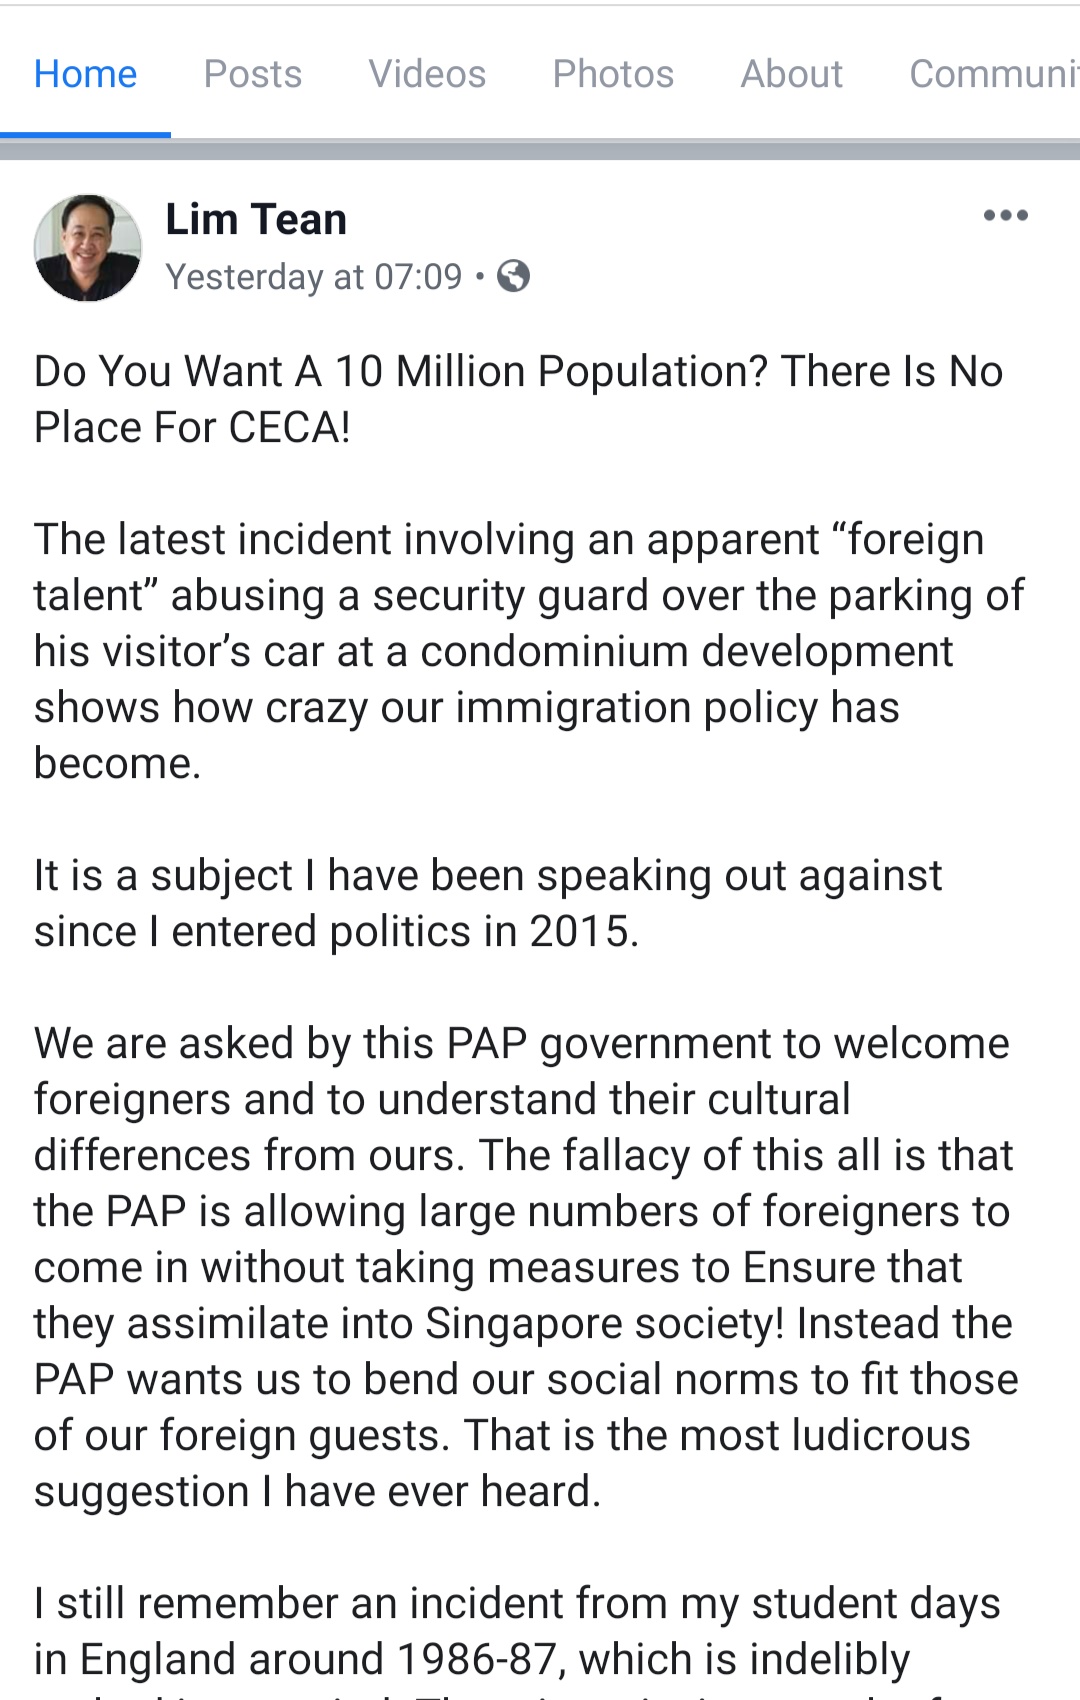Open the post options three-dot menu
Image resolution: width=1080 pixels, height=1700 pixels.
point(1005,216)
